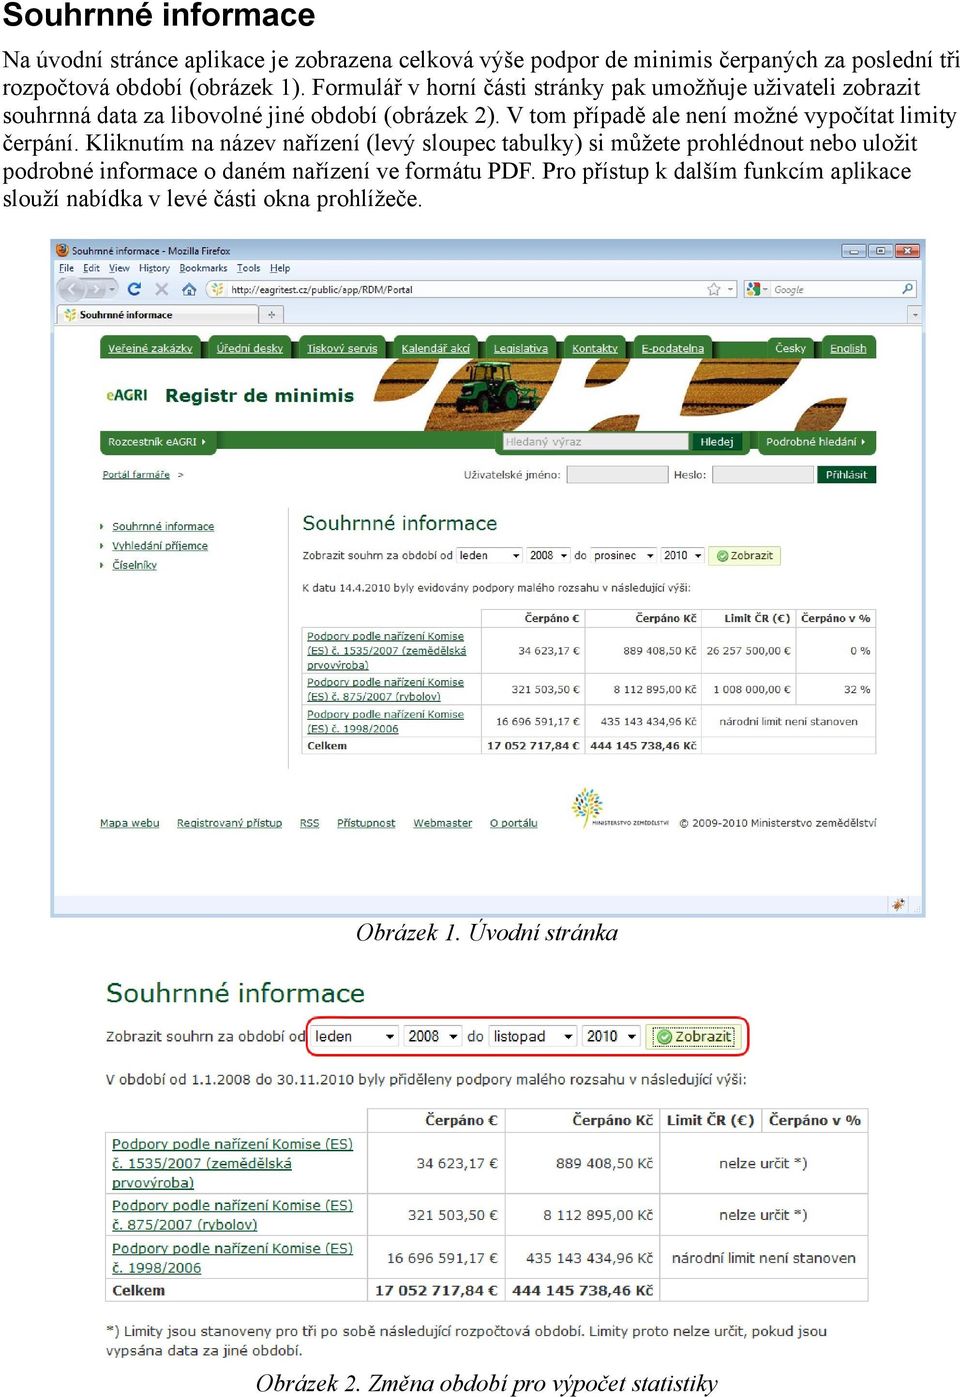Open sidebar Vyhledání příjemce item
The image size is (960, 1397).
[x=160, y=545]
